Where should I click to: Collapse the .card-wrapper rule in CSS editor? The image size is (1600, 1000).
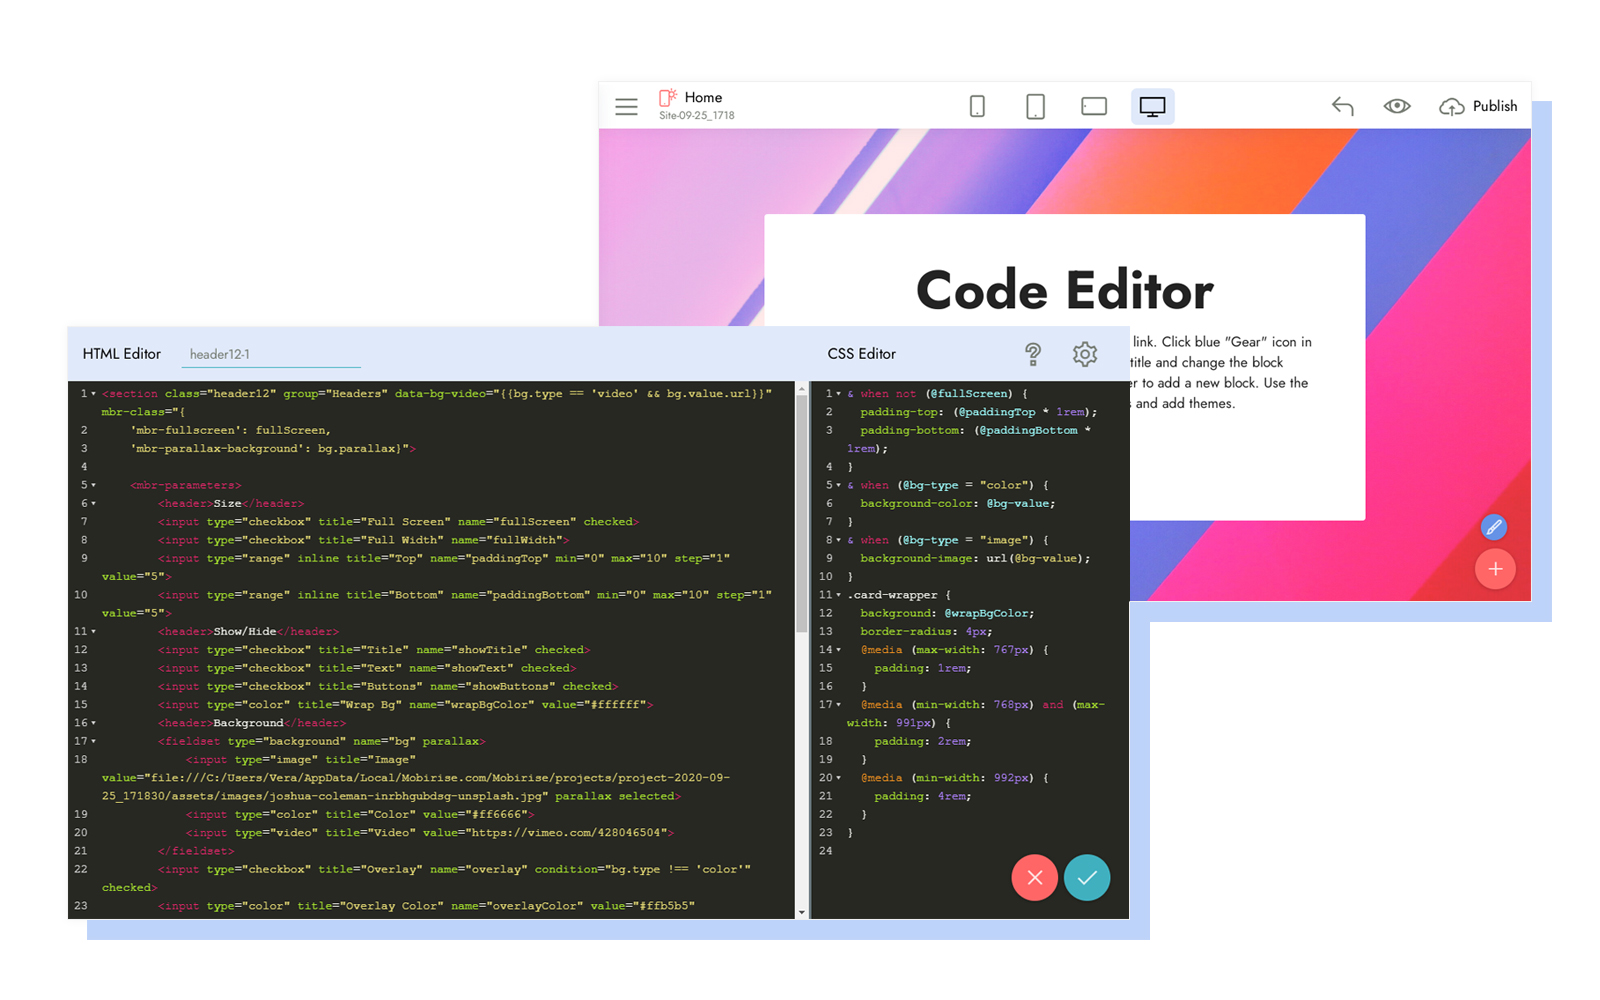(837, 594)
